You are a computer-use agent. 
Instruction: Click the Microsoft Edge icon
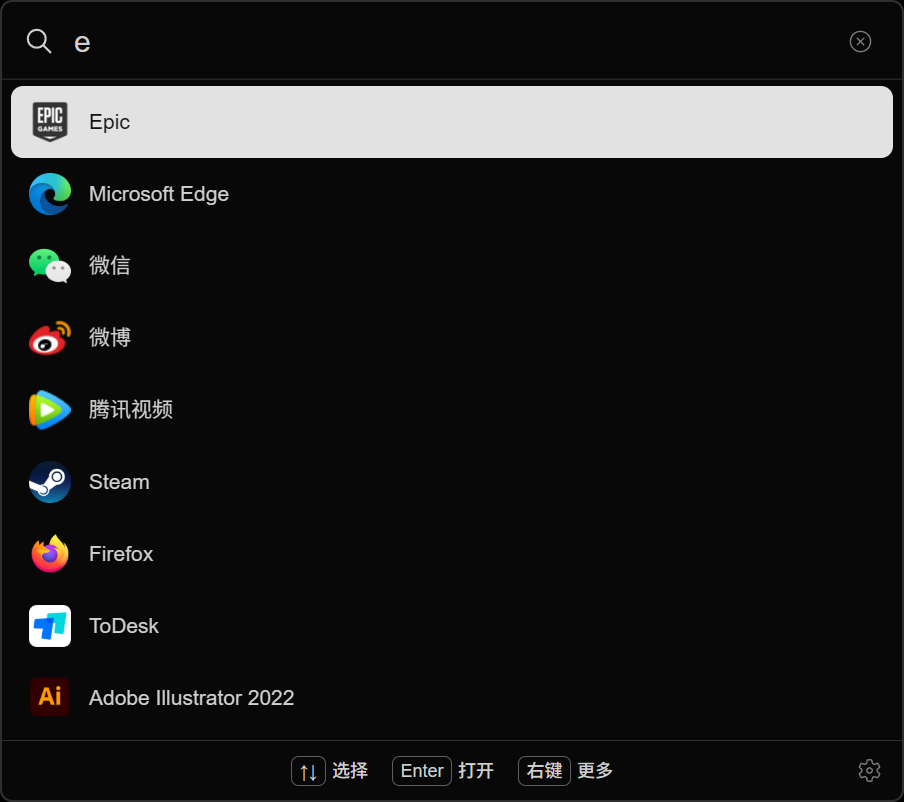50,194
